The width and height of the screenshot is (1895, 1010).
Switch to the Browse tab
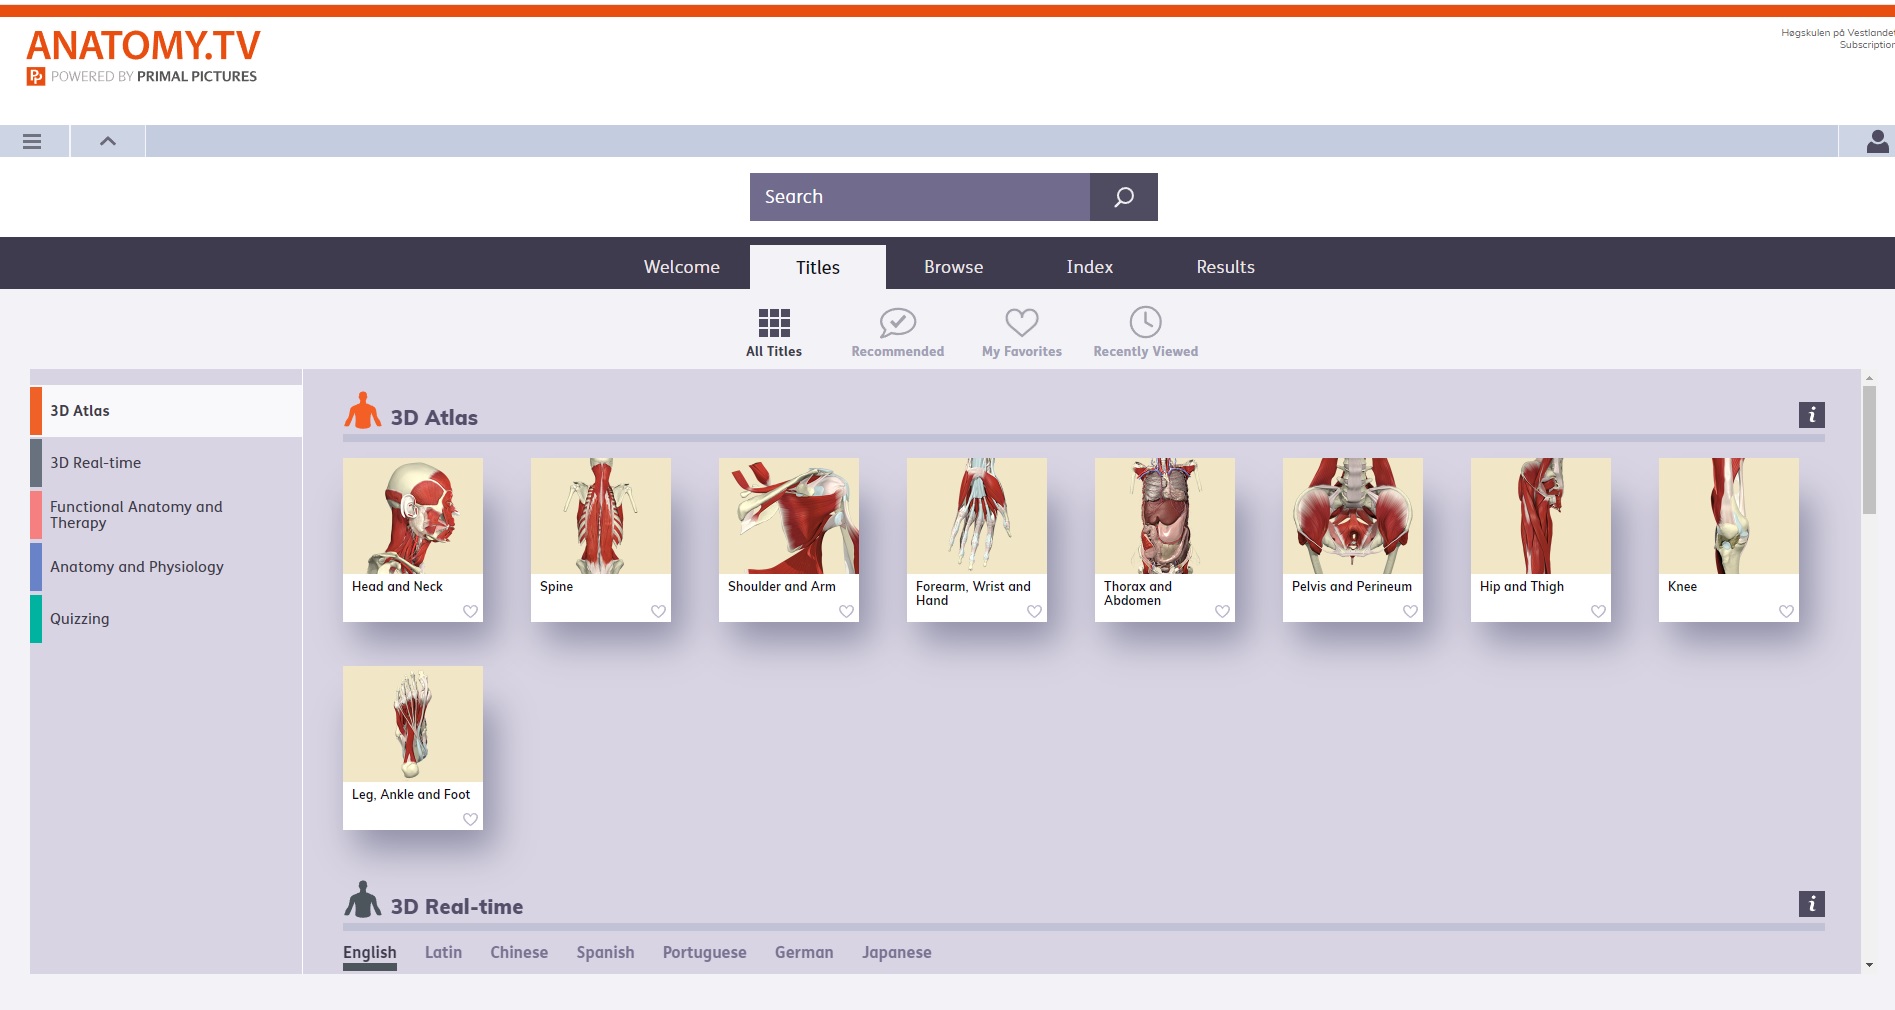pyautogui.click(x=953, y=267)
